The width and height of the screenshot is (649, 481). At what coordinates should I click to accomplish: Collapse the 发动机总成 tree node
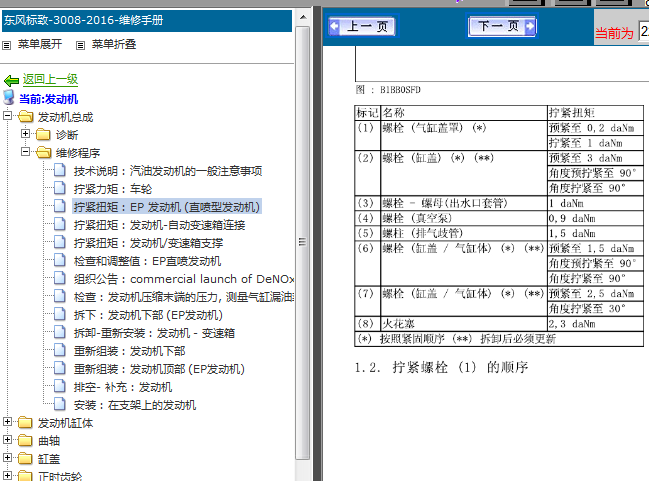(x=7, y=115)
